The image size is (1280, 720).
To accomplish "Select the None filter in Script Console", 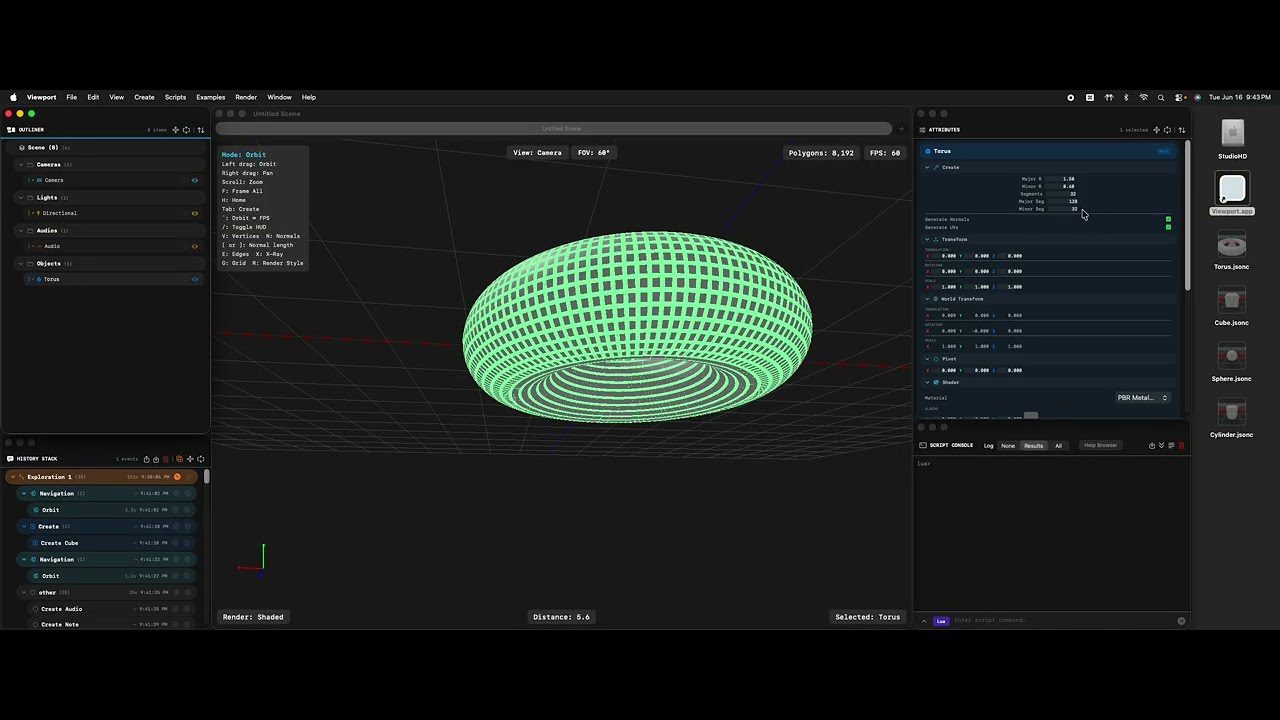I will pyautogui.click(x=1008, y=446).
